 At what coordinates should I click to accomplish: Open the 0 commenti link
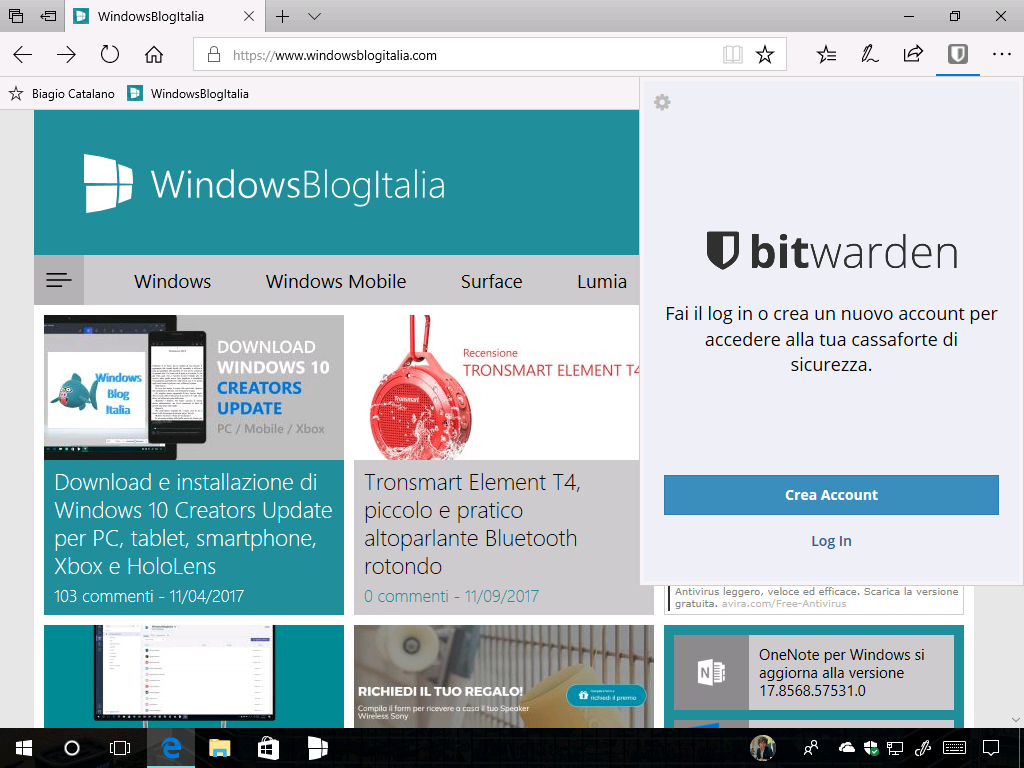(x=406, y=596)
